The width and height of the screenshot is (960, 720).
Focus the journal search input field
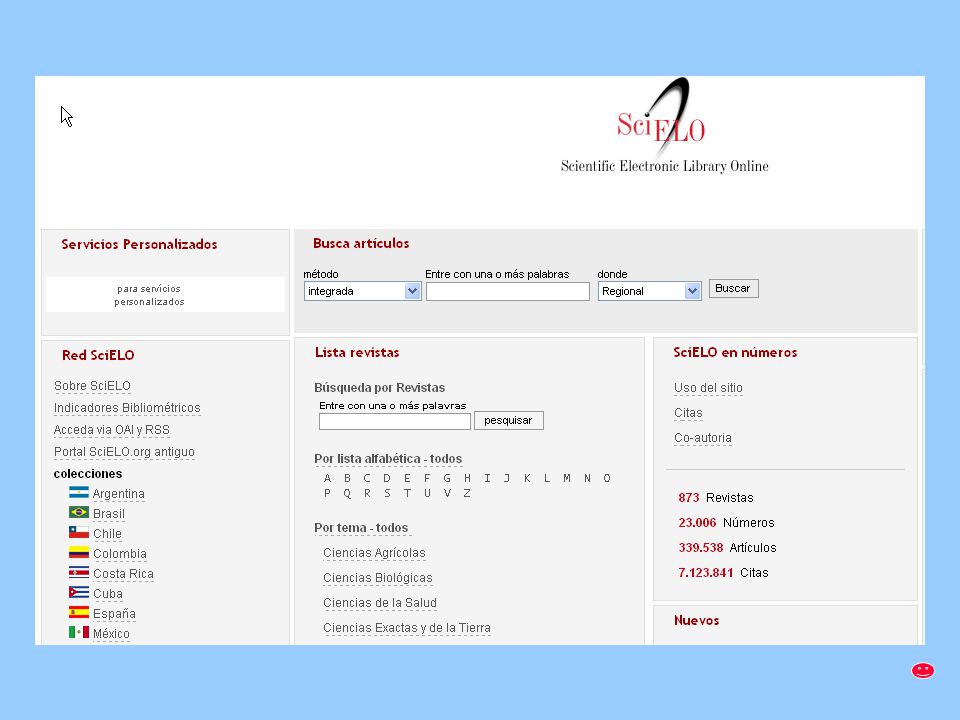394,421
